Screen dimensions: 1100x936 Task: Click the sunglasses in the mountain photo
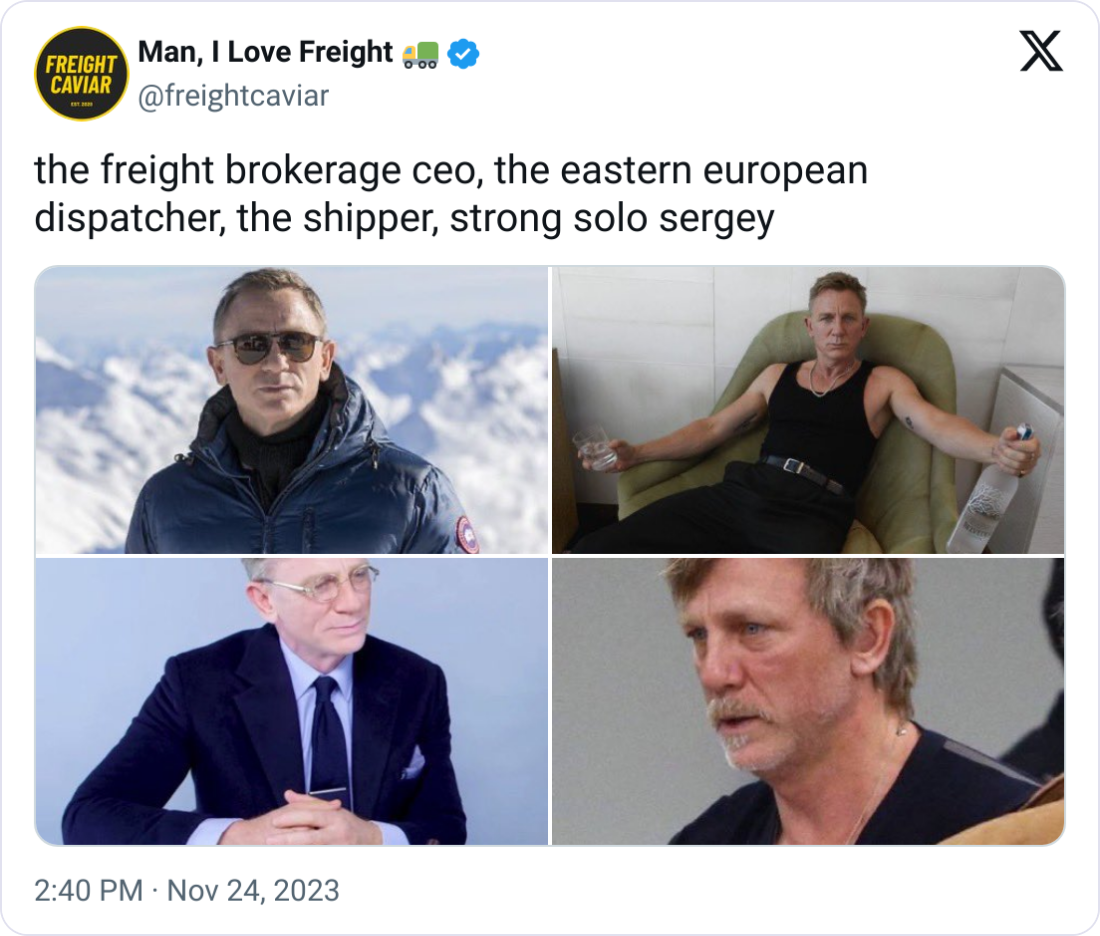click(x=270, y=349)
